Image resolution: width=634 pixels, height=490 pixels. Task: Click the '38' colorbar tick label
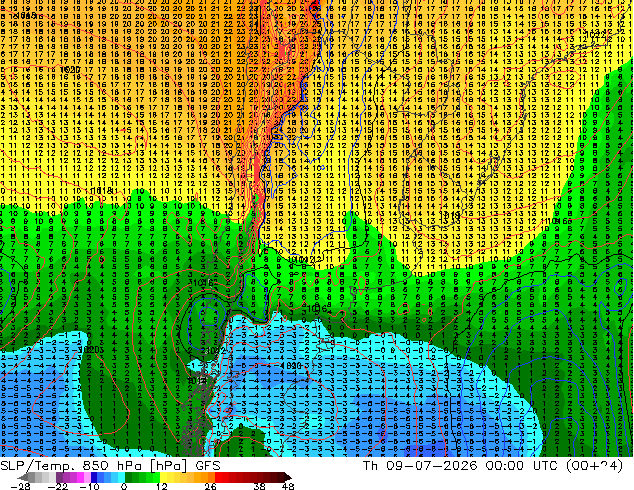(260, 486)
